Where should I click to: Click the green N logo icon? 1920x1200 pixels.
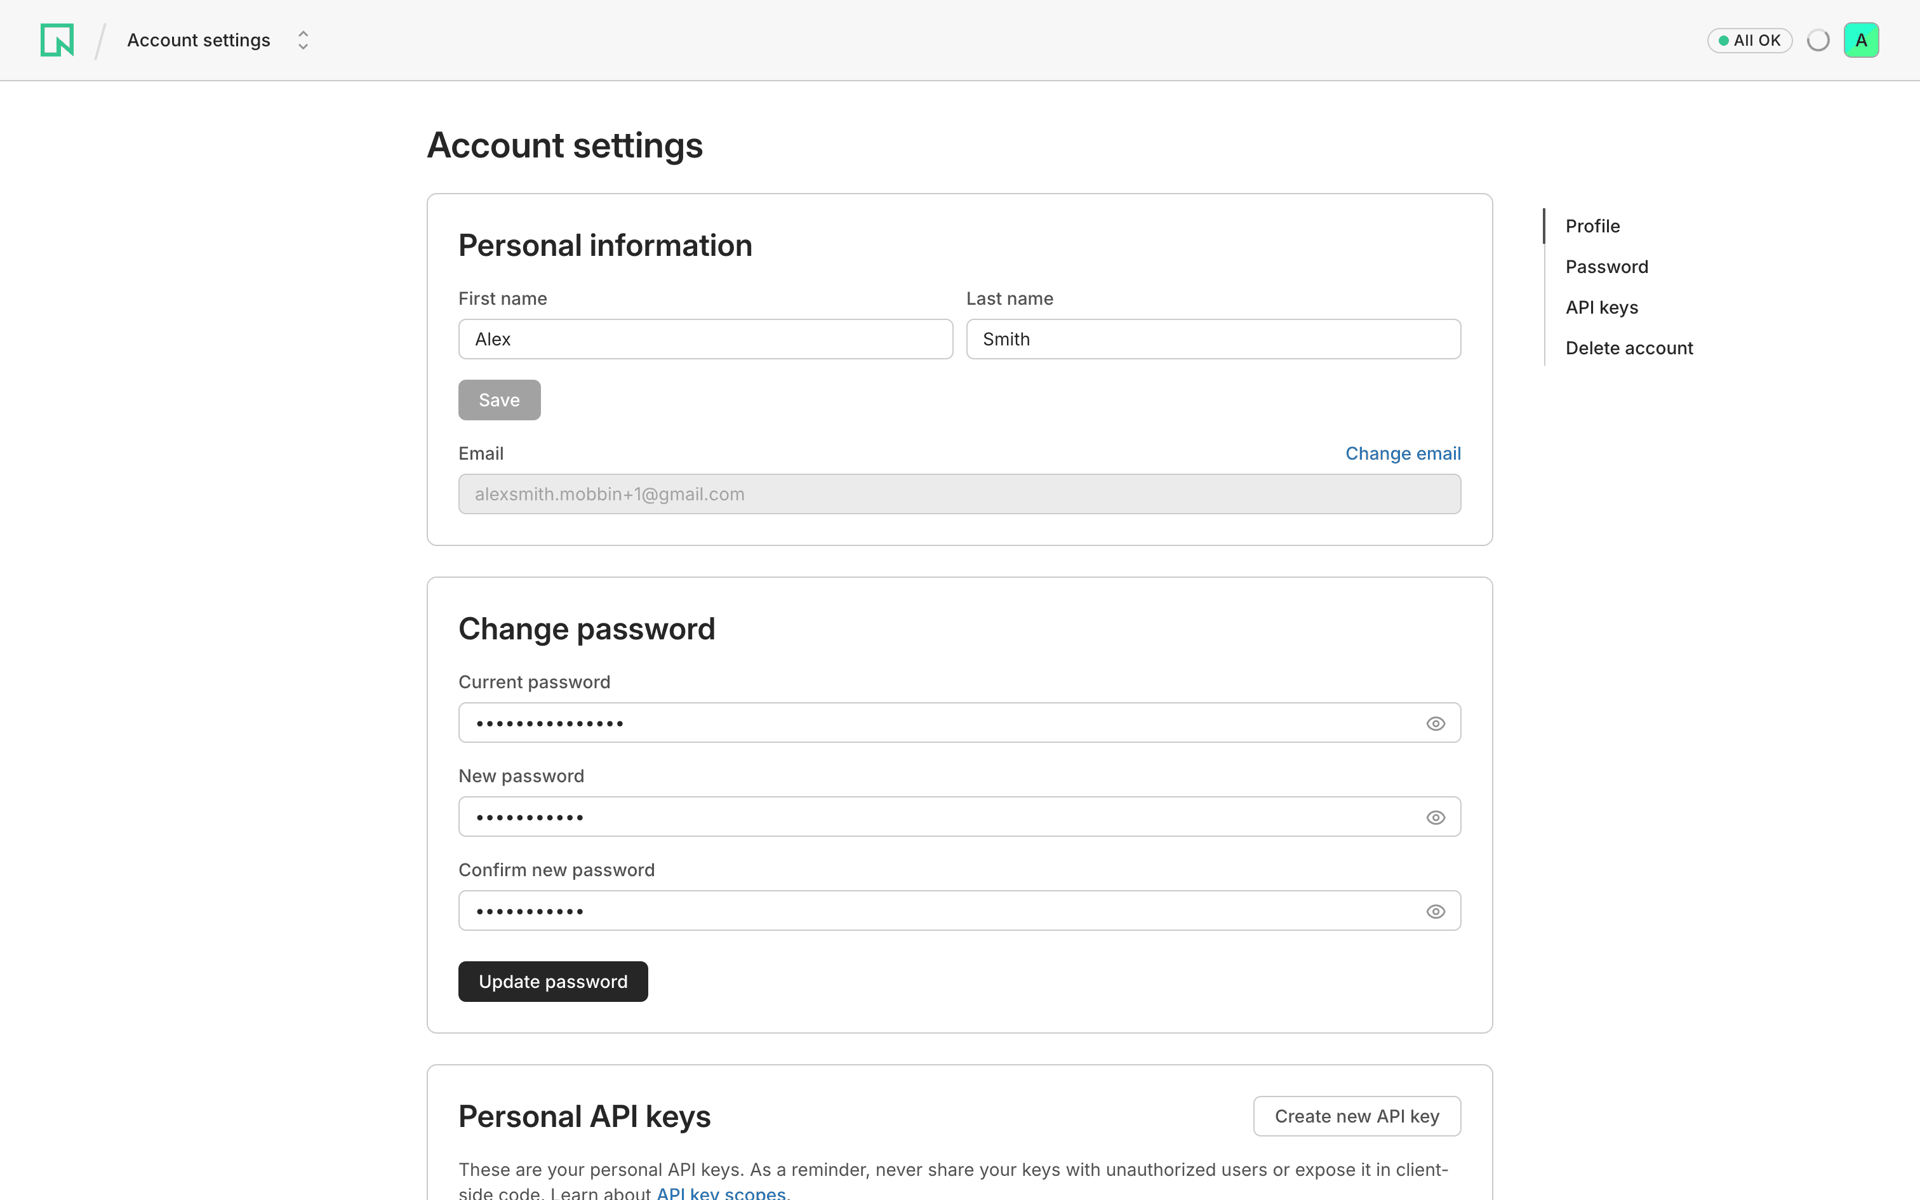click(57, 40)
